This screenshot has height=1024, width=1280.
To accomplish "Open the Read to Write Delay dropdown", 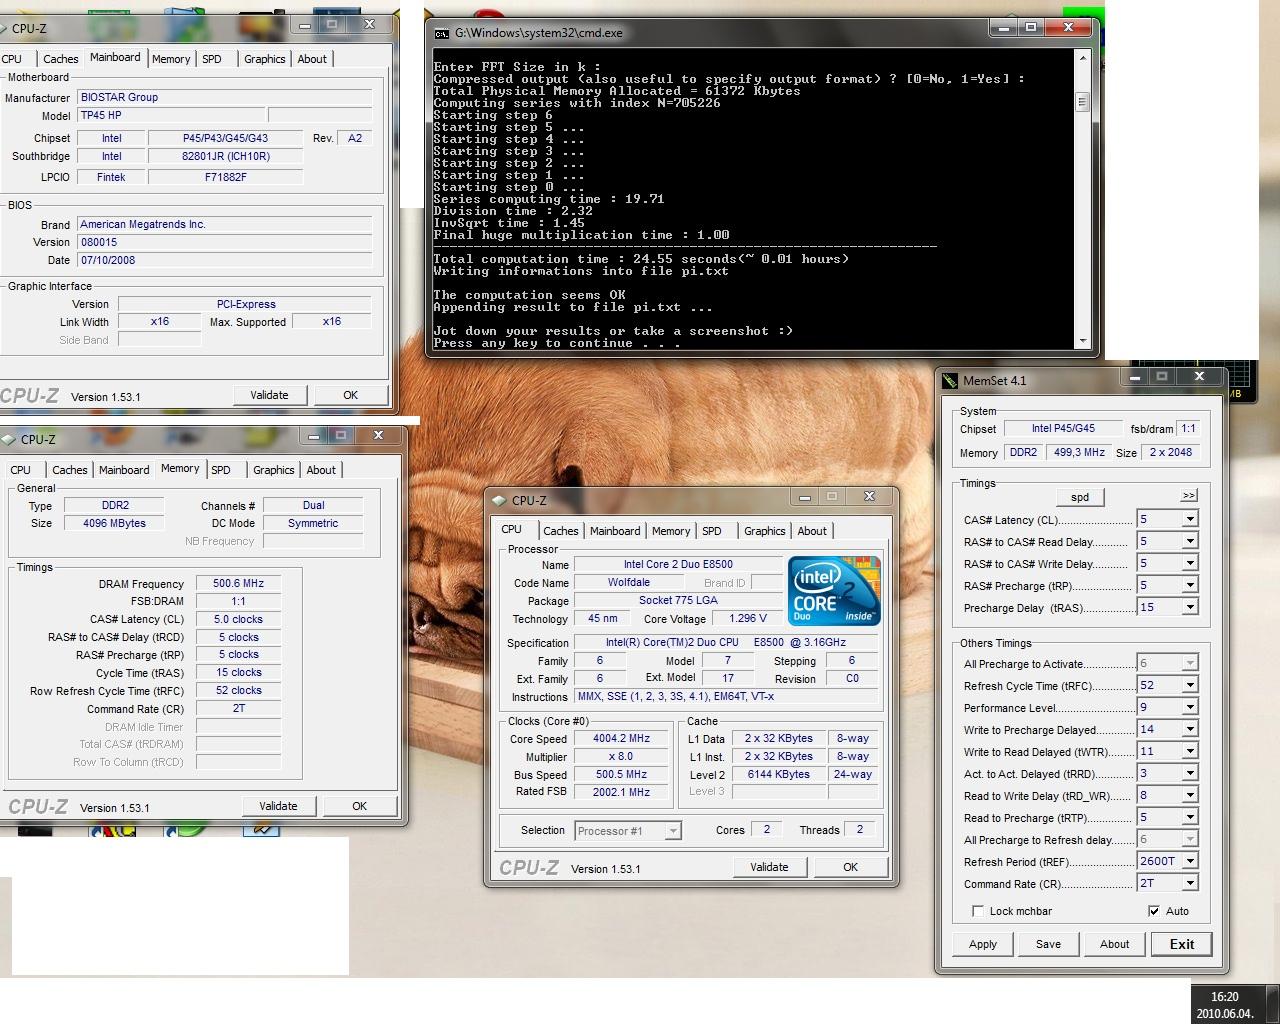I will [x=1190, y=796].
